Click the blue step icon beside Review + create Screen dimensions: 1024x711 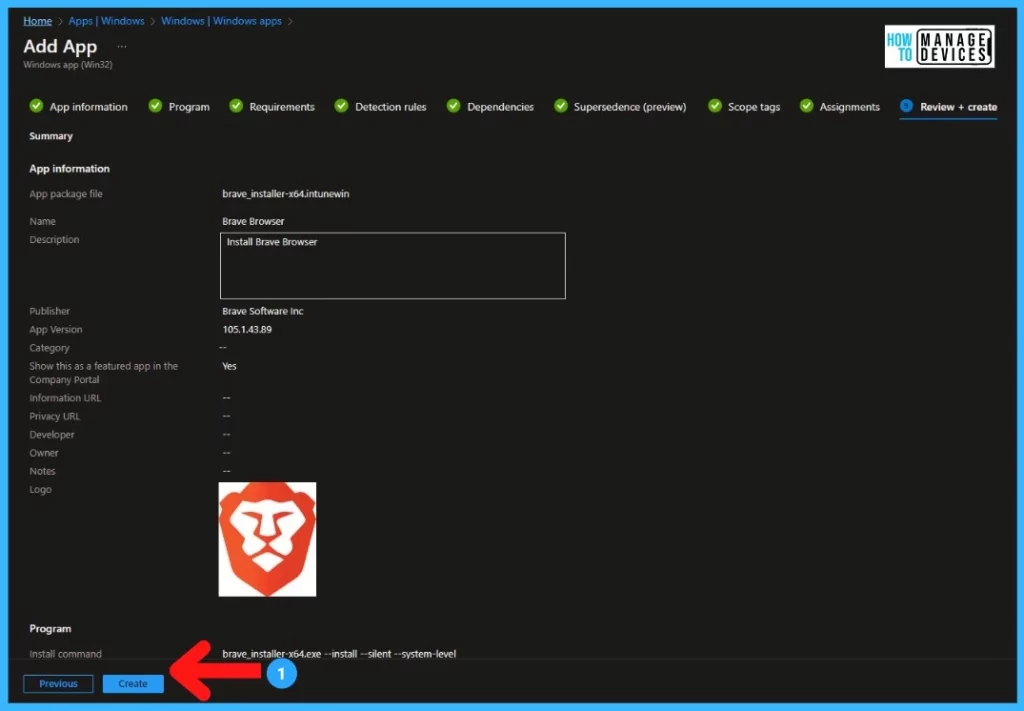coord(906,106)
